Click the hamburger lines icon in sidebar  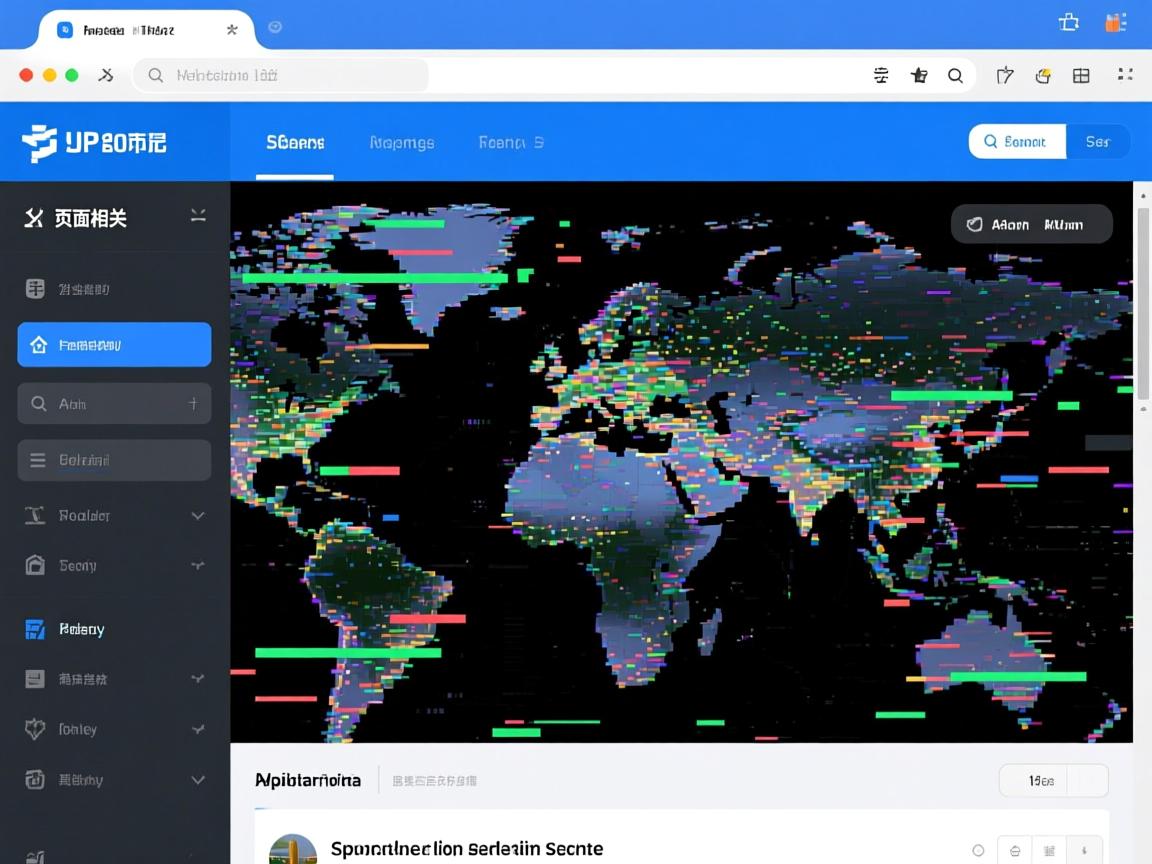38,460
